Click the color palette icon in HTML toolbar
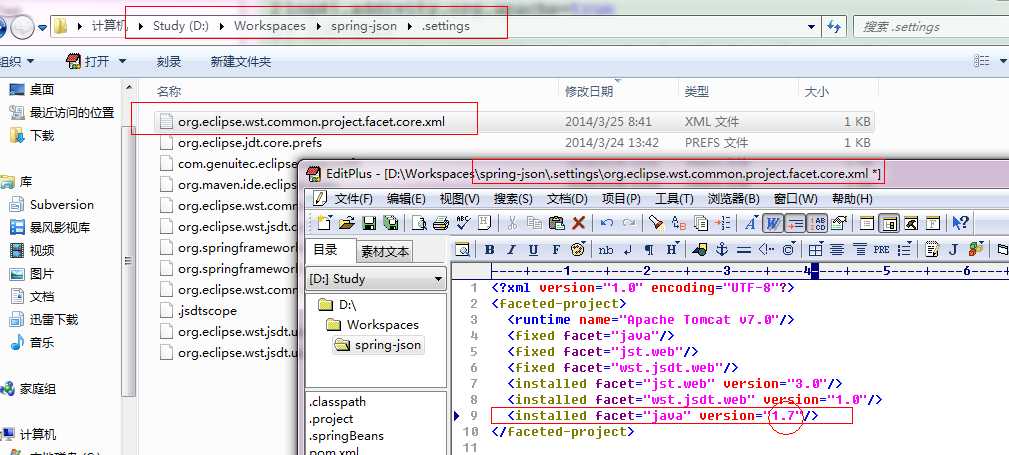This screenshot has width=1009, height=455. 578,249
